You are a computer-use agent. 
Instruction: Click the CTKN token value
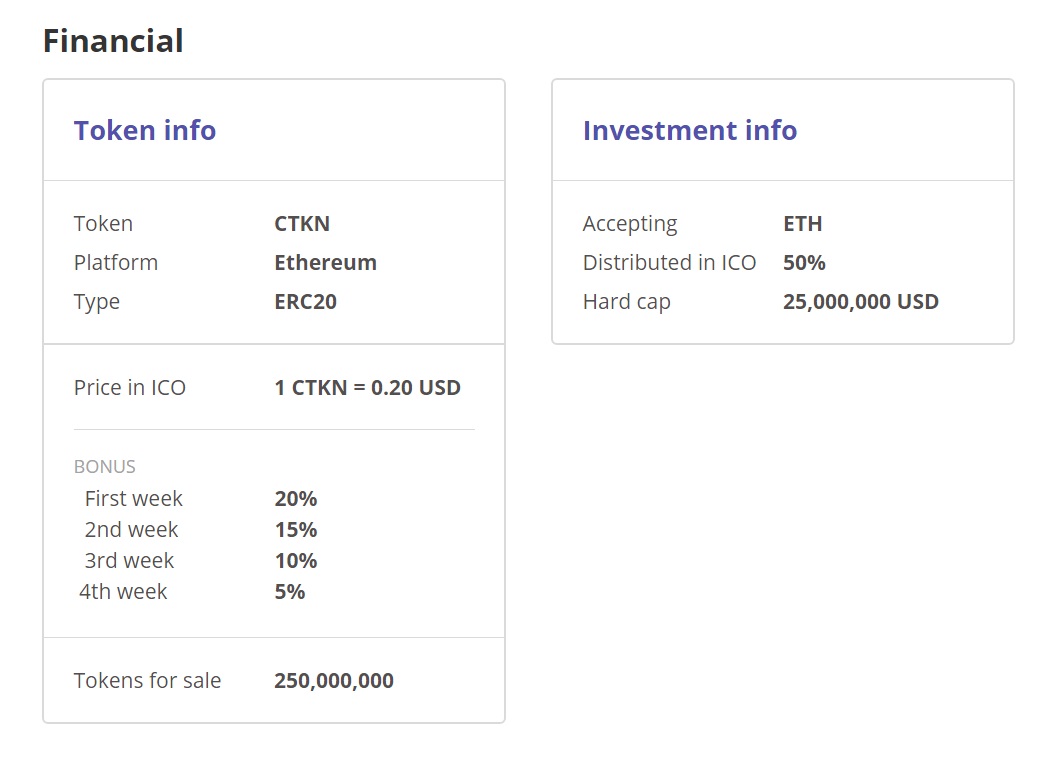[302, 224]
